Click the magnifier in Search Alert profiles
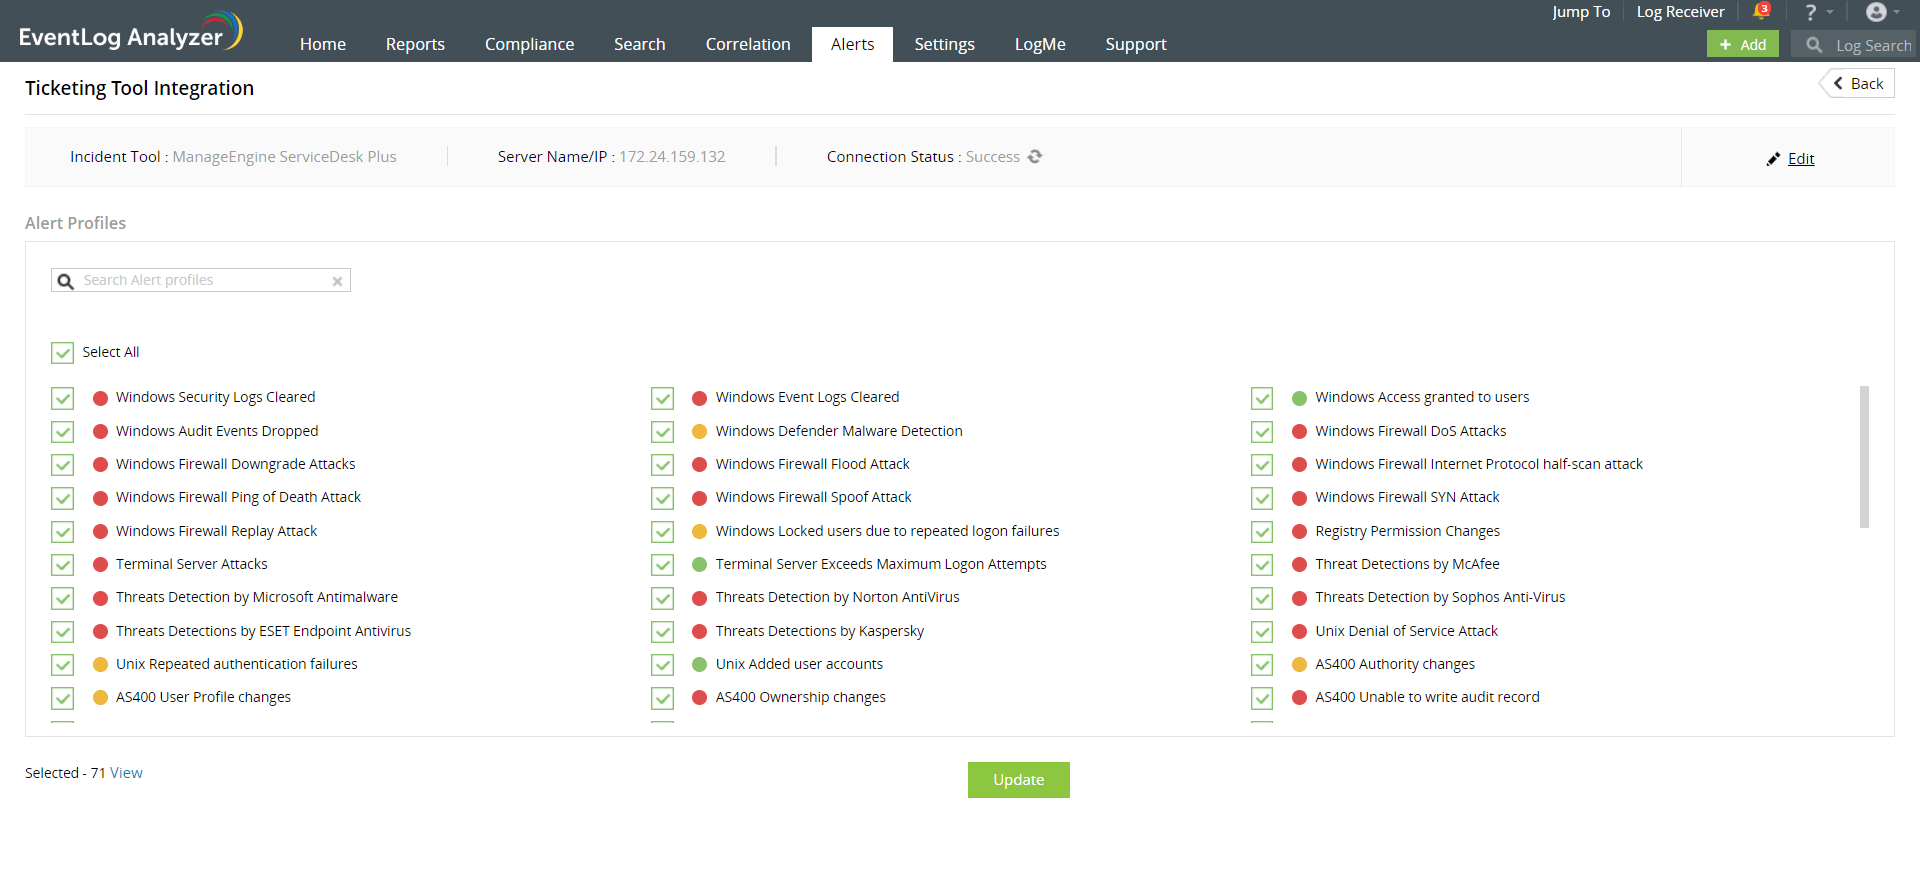Image resolution: width=1920 pixels, height=878 pixels. tap(66, 281)
